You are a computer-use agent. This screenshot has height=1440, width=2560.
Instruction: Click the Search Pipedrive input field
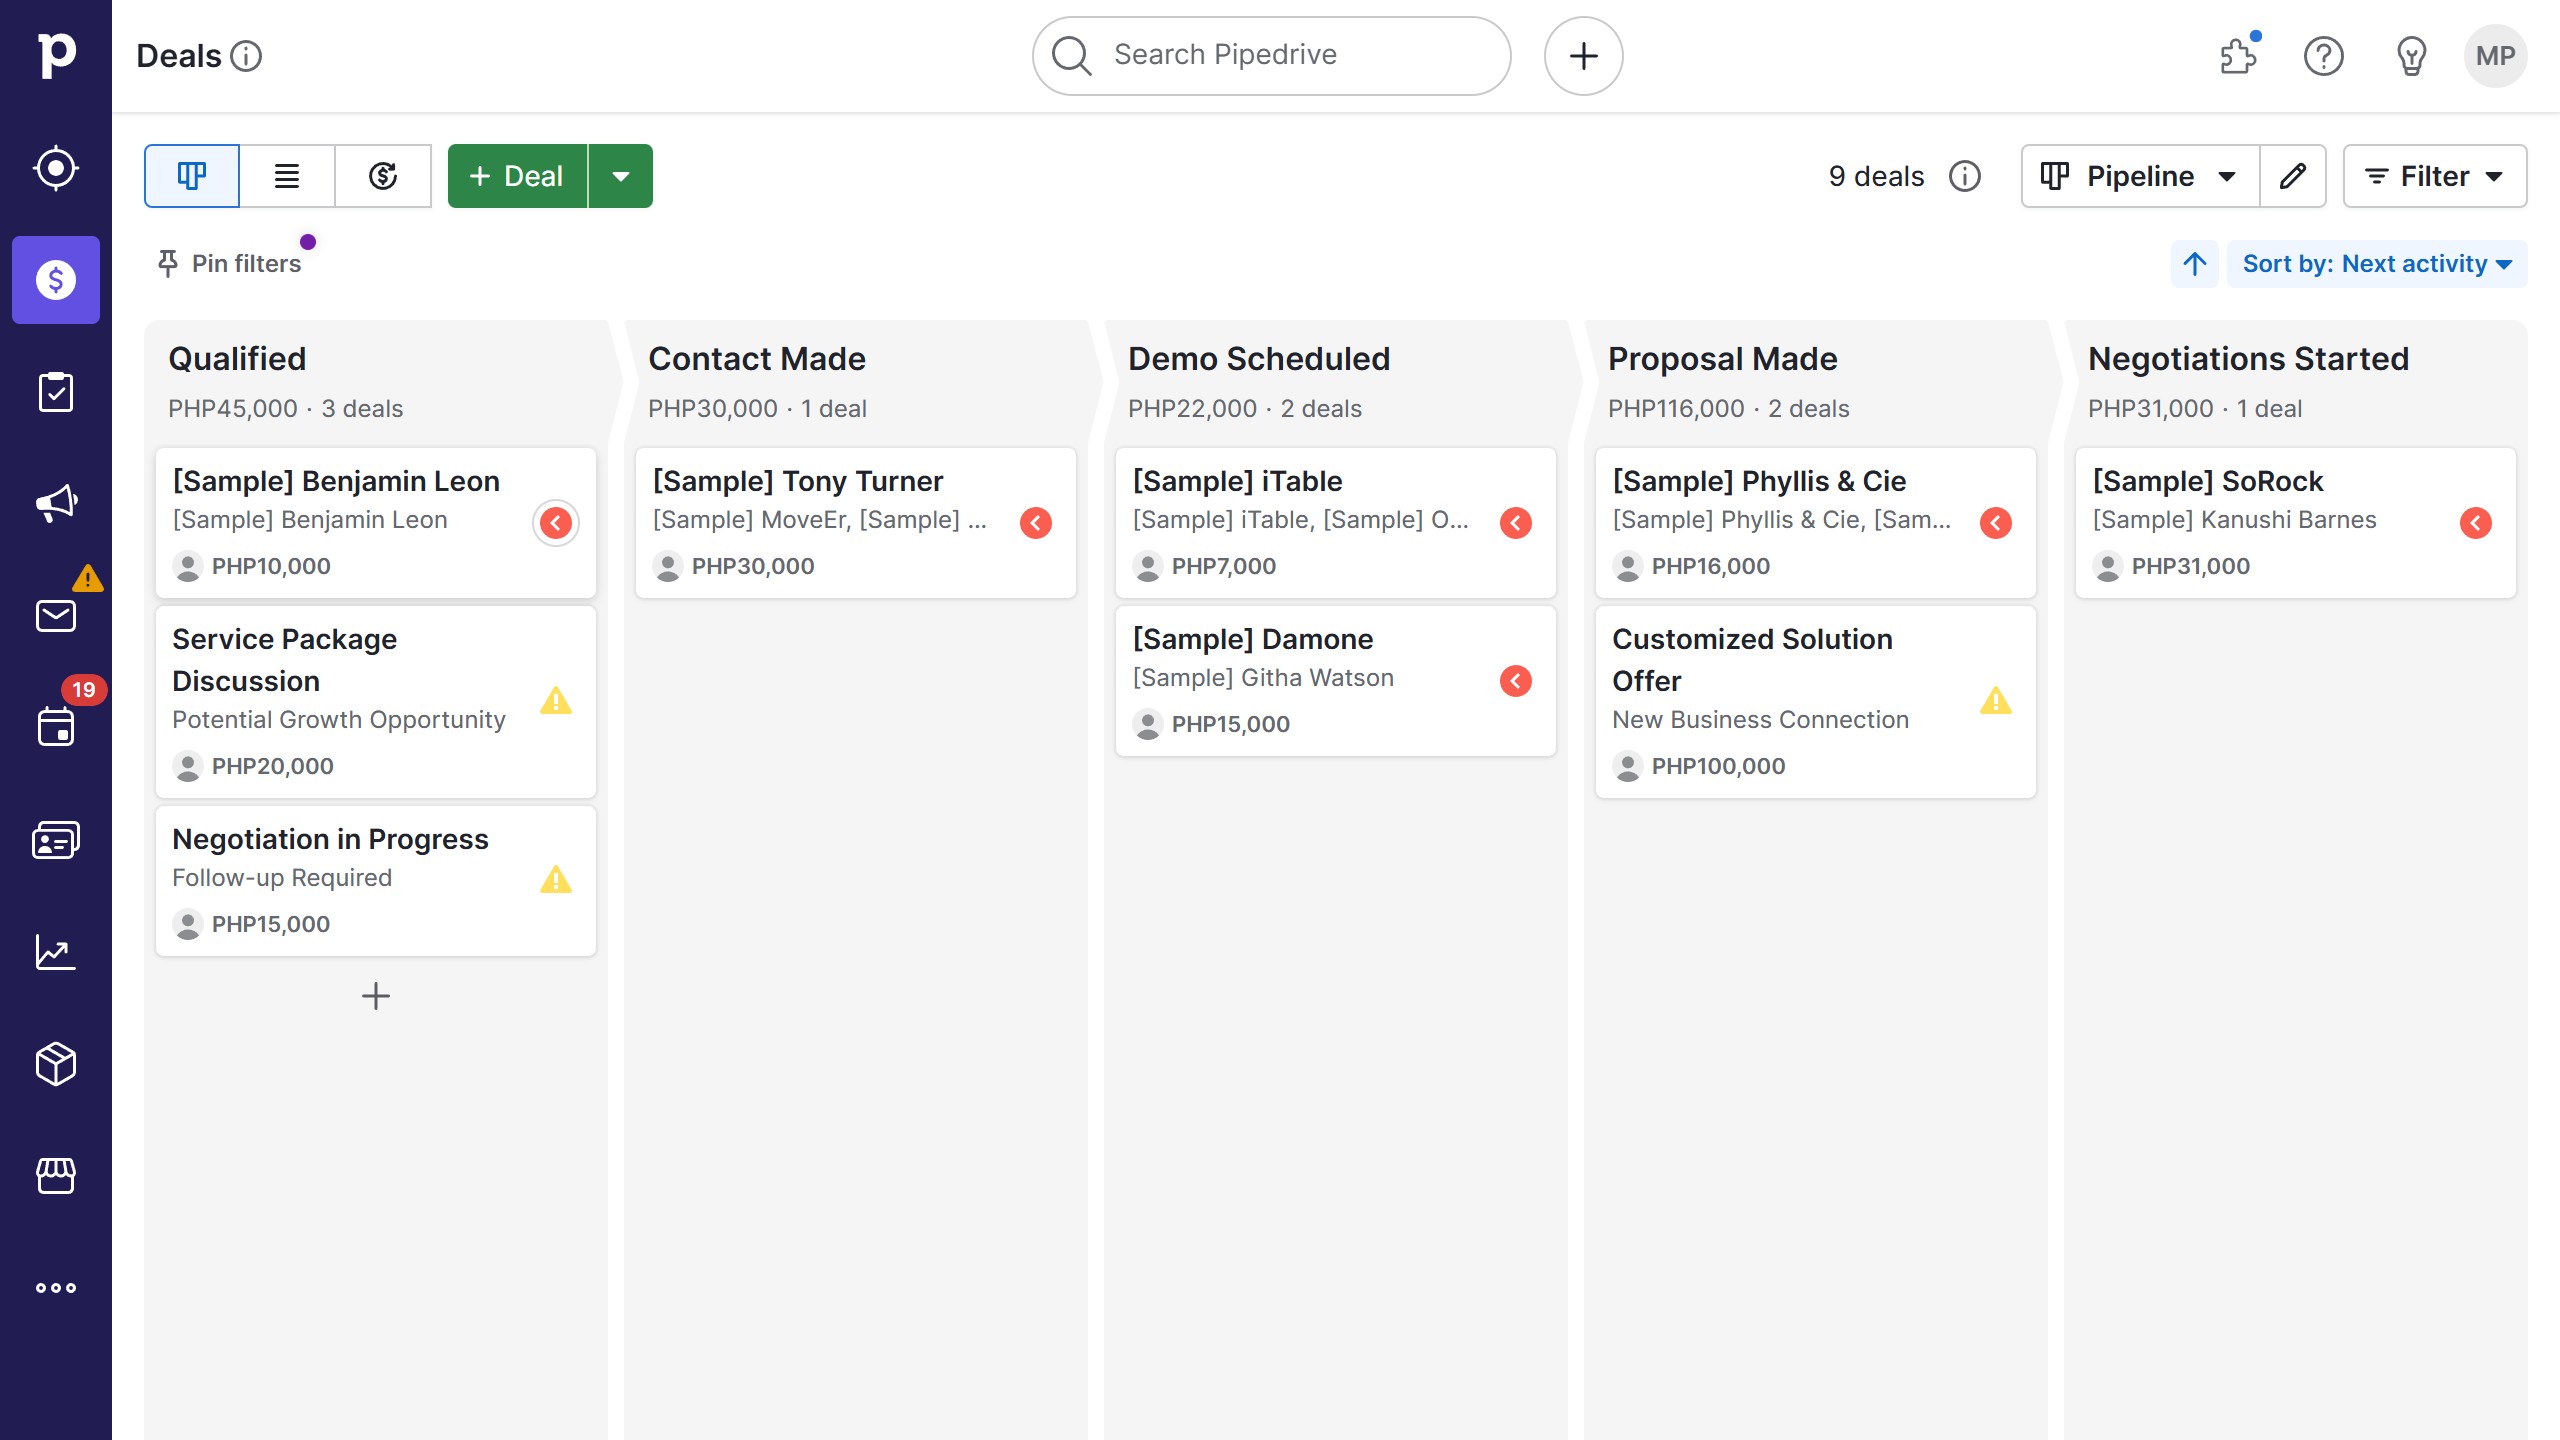[x=1270, y=55]
